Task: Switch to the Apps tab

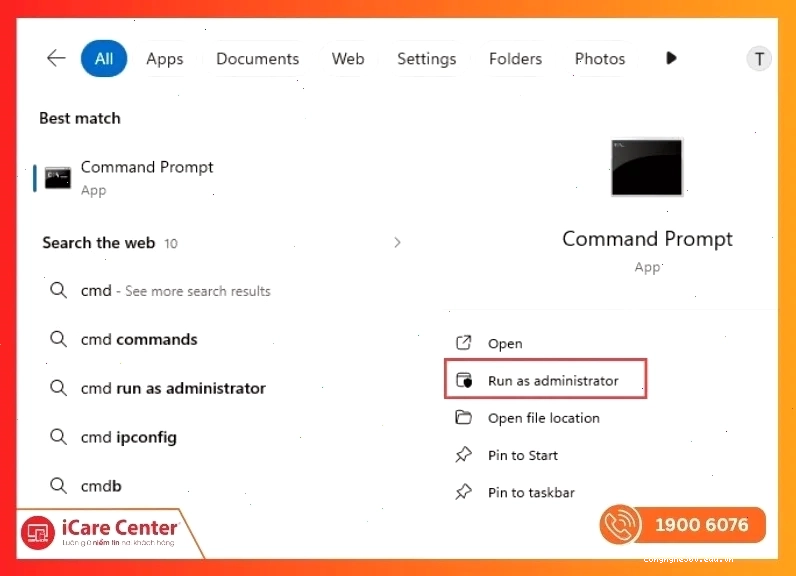Action: [x=164, y=59]
